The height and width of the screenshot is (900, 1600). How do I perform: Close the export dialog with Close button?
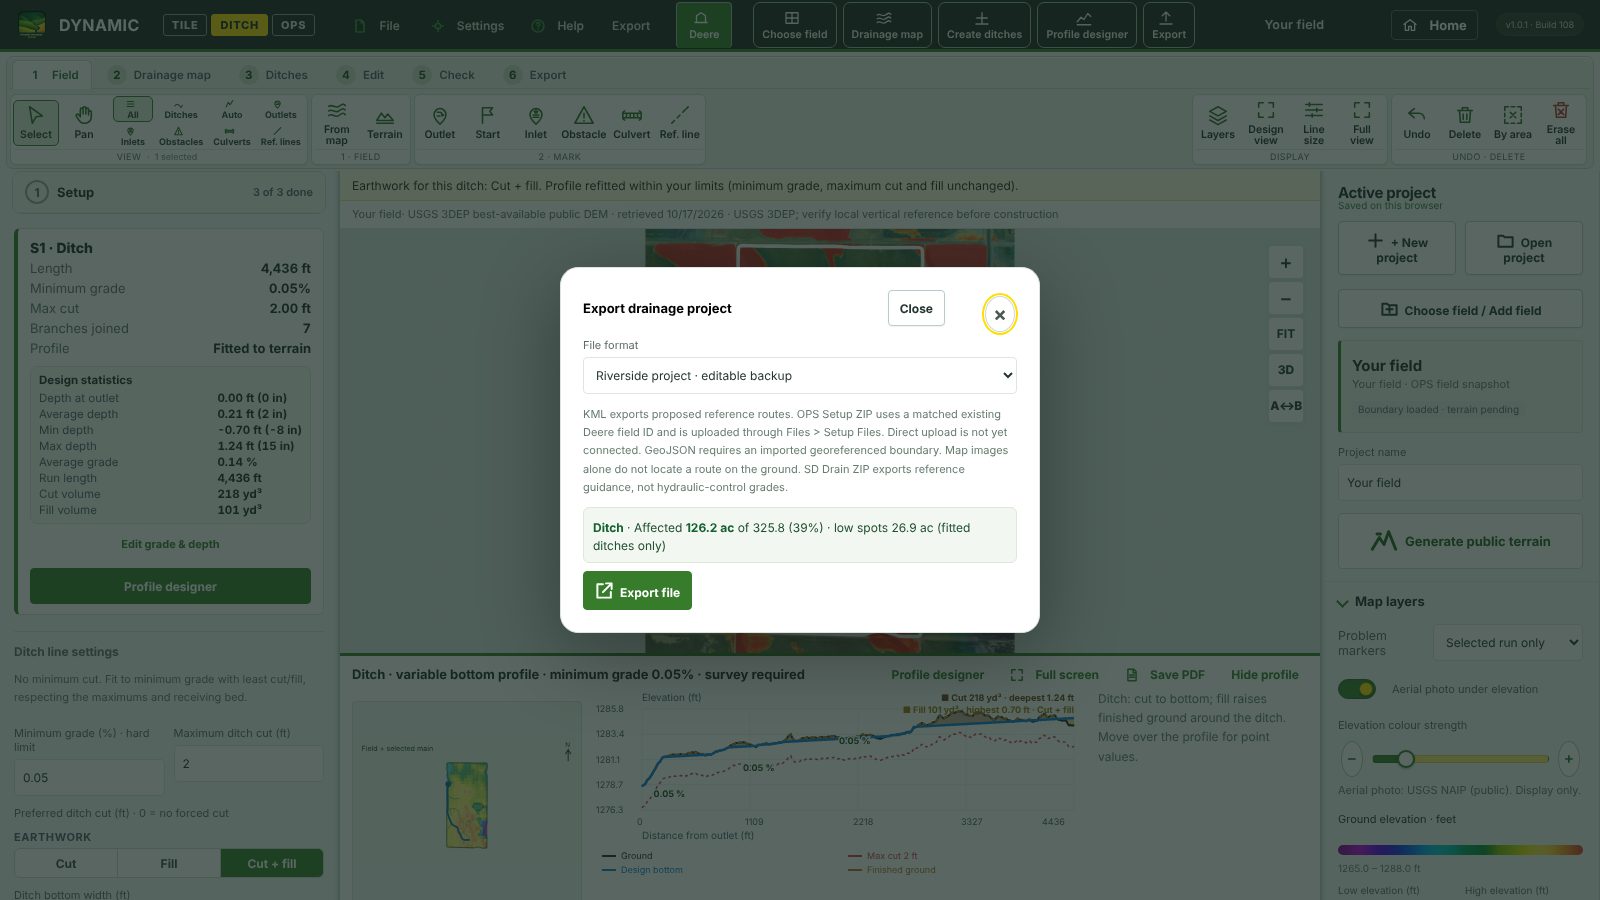tap(916, 308)
